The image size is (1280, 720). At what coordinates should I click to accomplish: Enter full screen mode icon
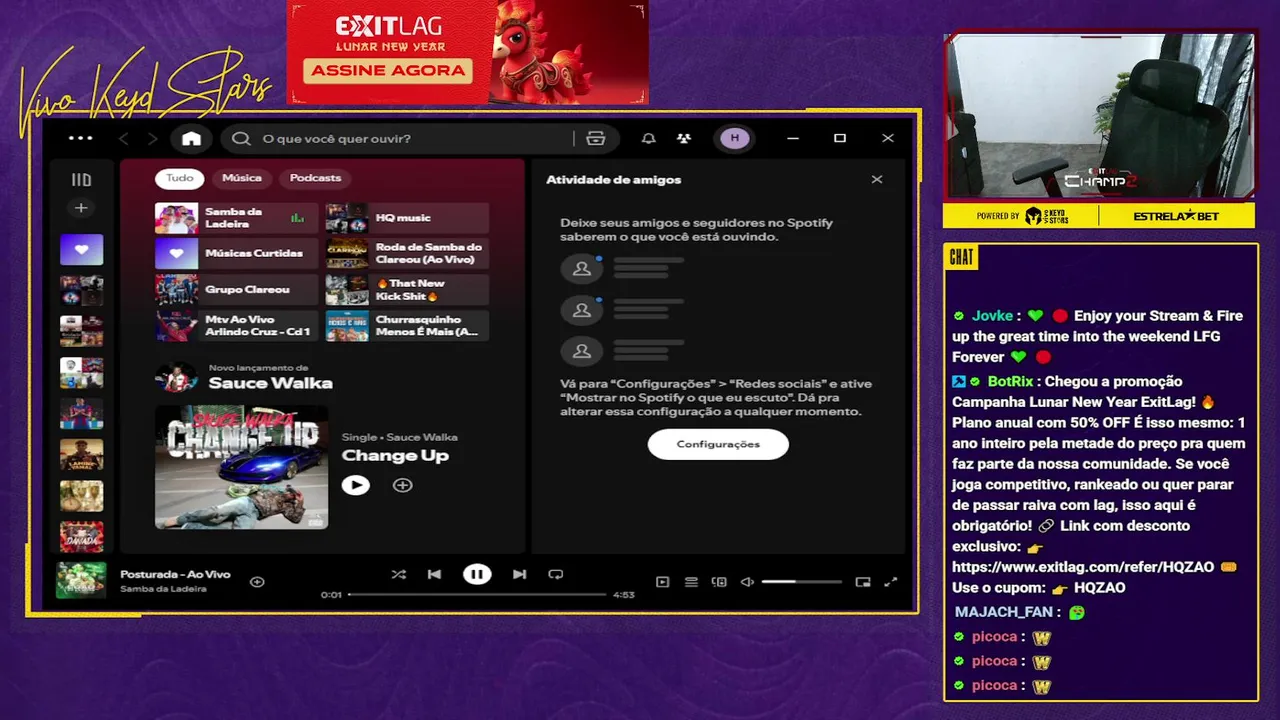point(891,582)
